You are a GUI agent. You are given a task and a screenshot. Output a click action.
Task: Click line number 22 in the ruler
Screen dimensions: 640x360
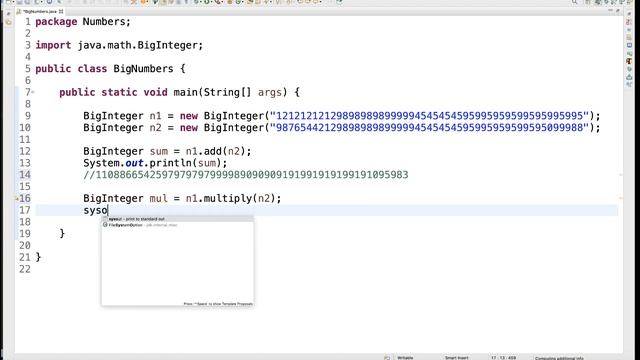[x=25, y=269]
